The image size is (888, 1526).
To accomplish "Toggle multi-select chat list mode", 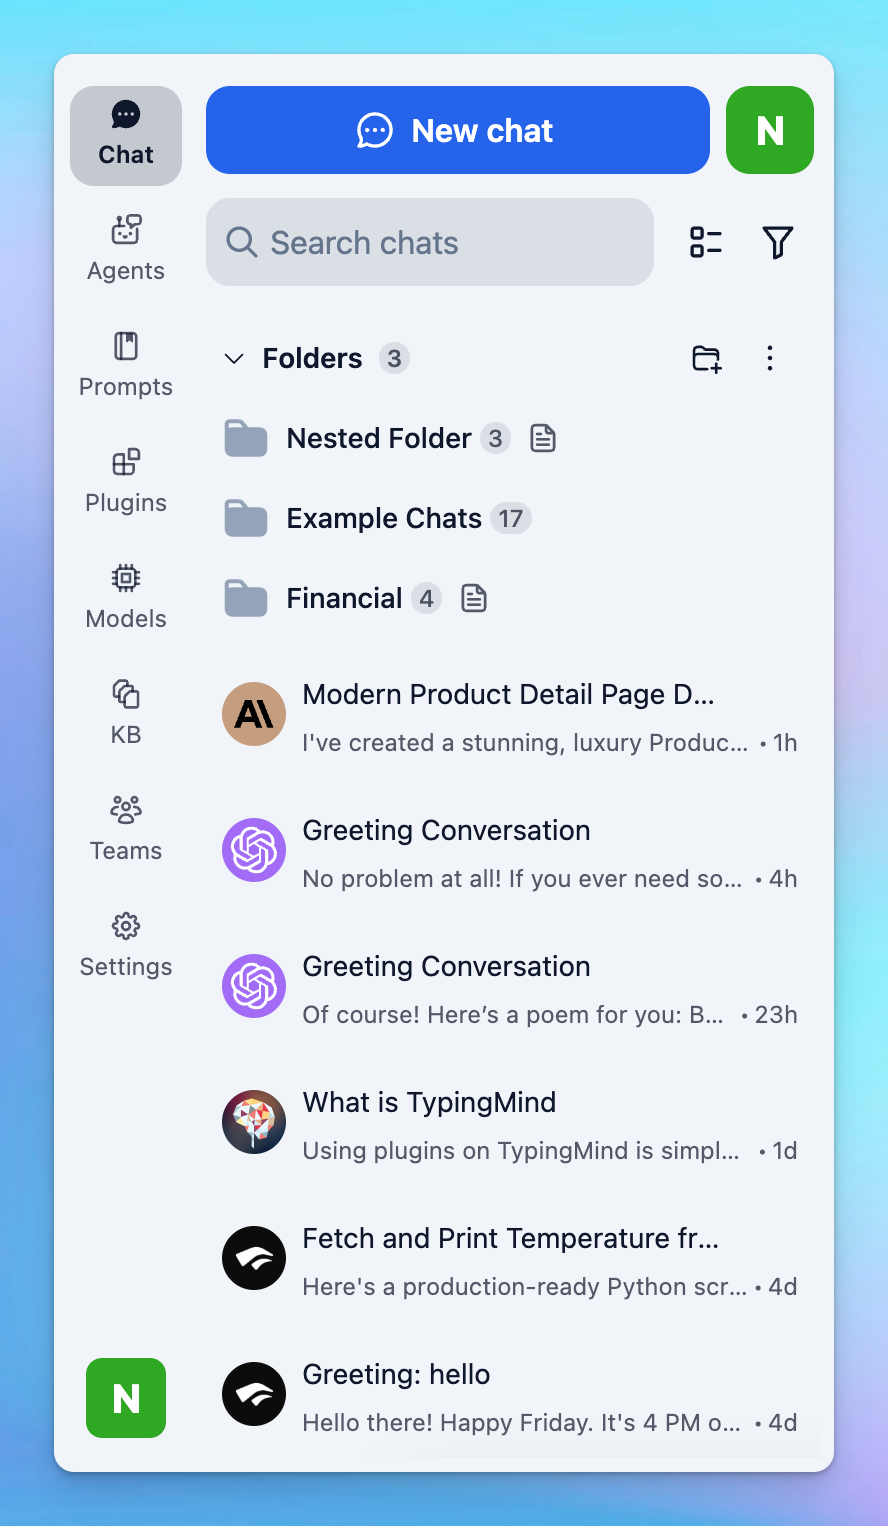I will [x=705, y=242].
